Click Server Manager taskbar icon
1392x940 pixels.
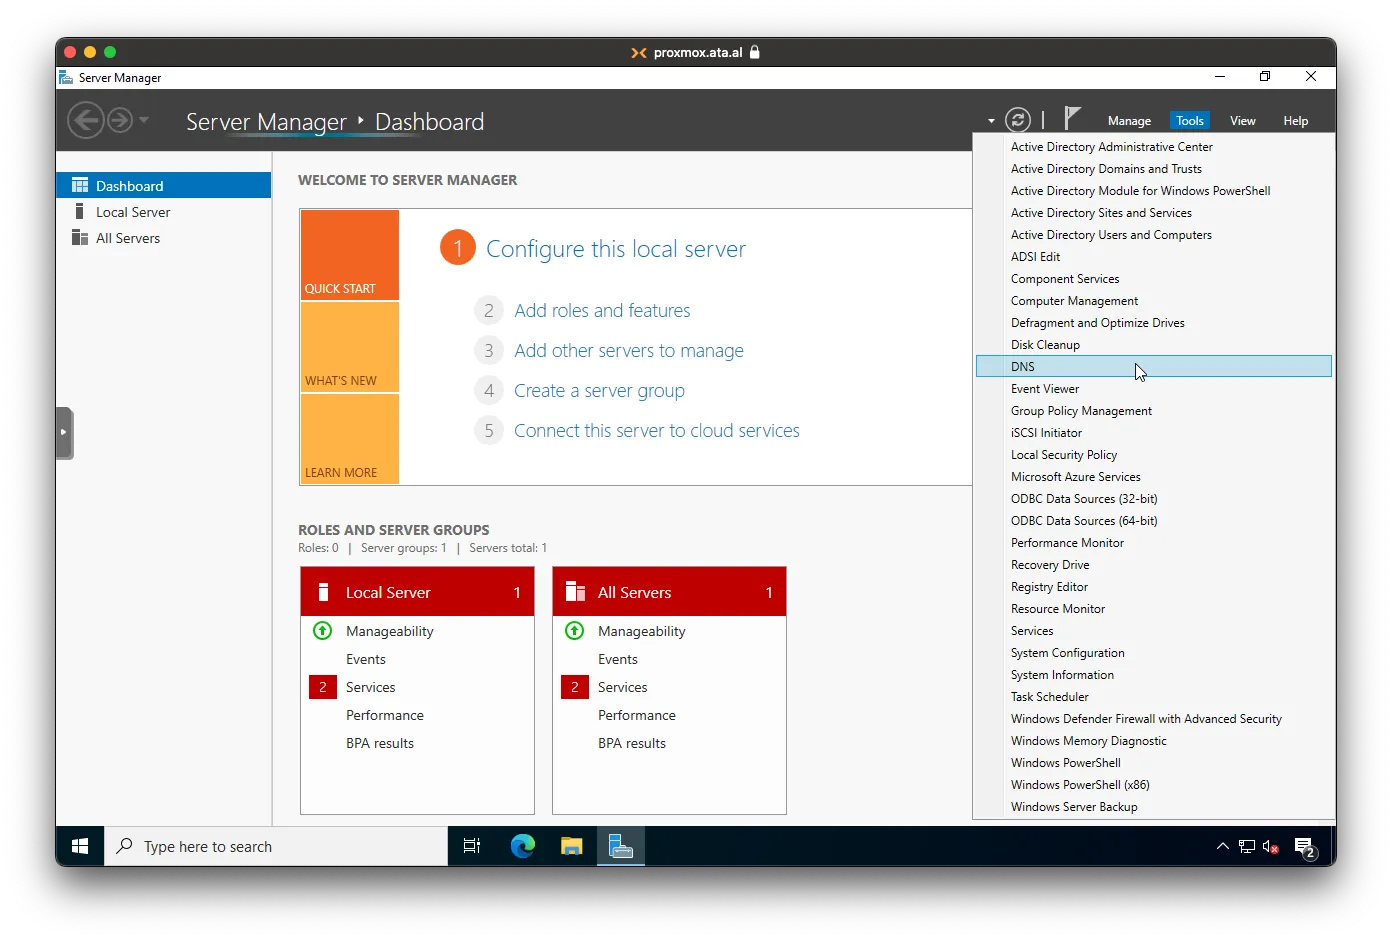coord(621,846)
